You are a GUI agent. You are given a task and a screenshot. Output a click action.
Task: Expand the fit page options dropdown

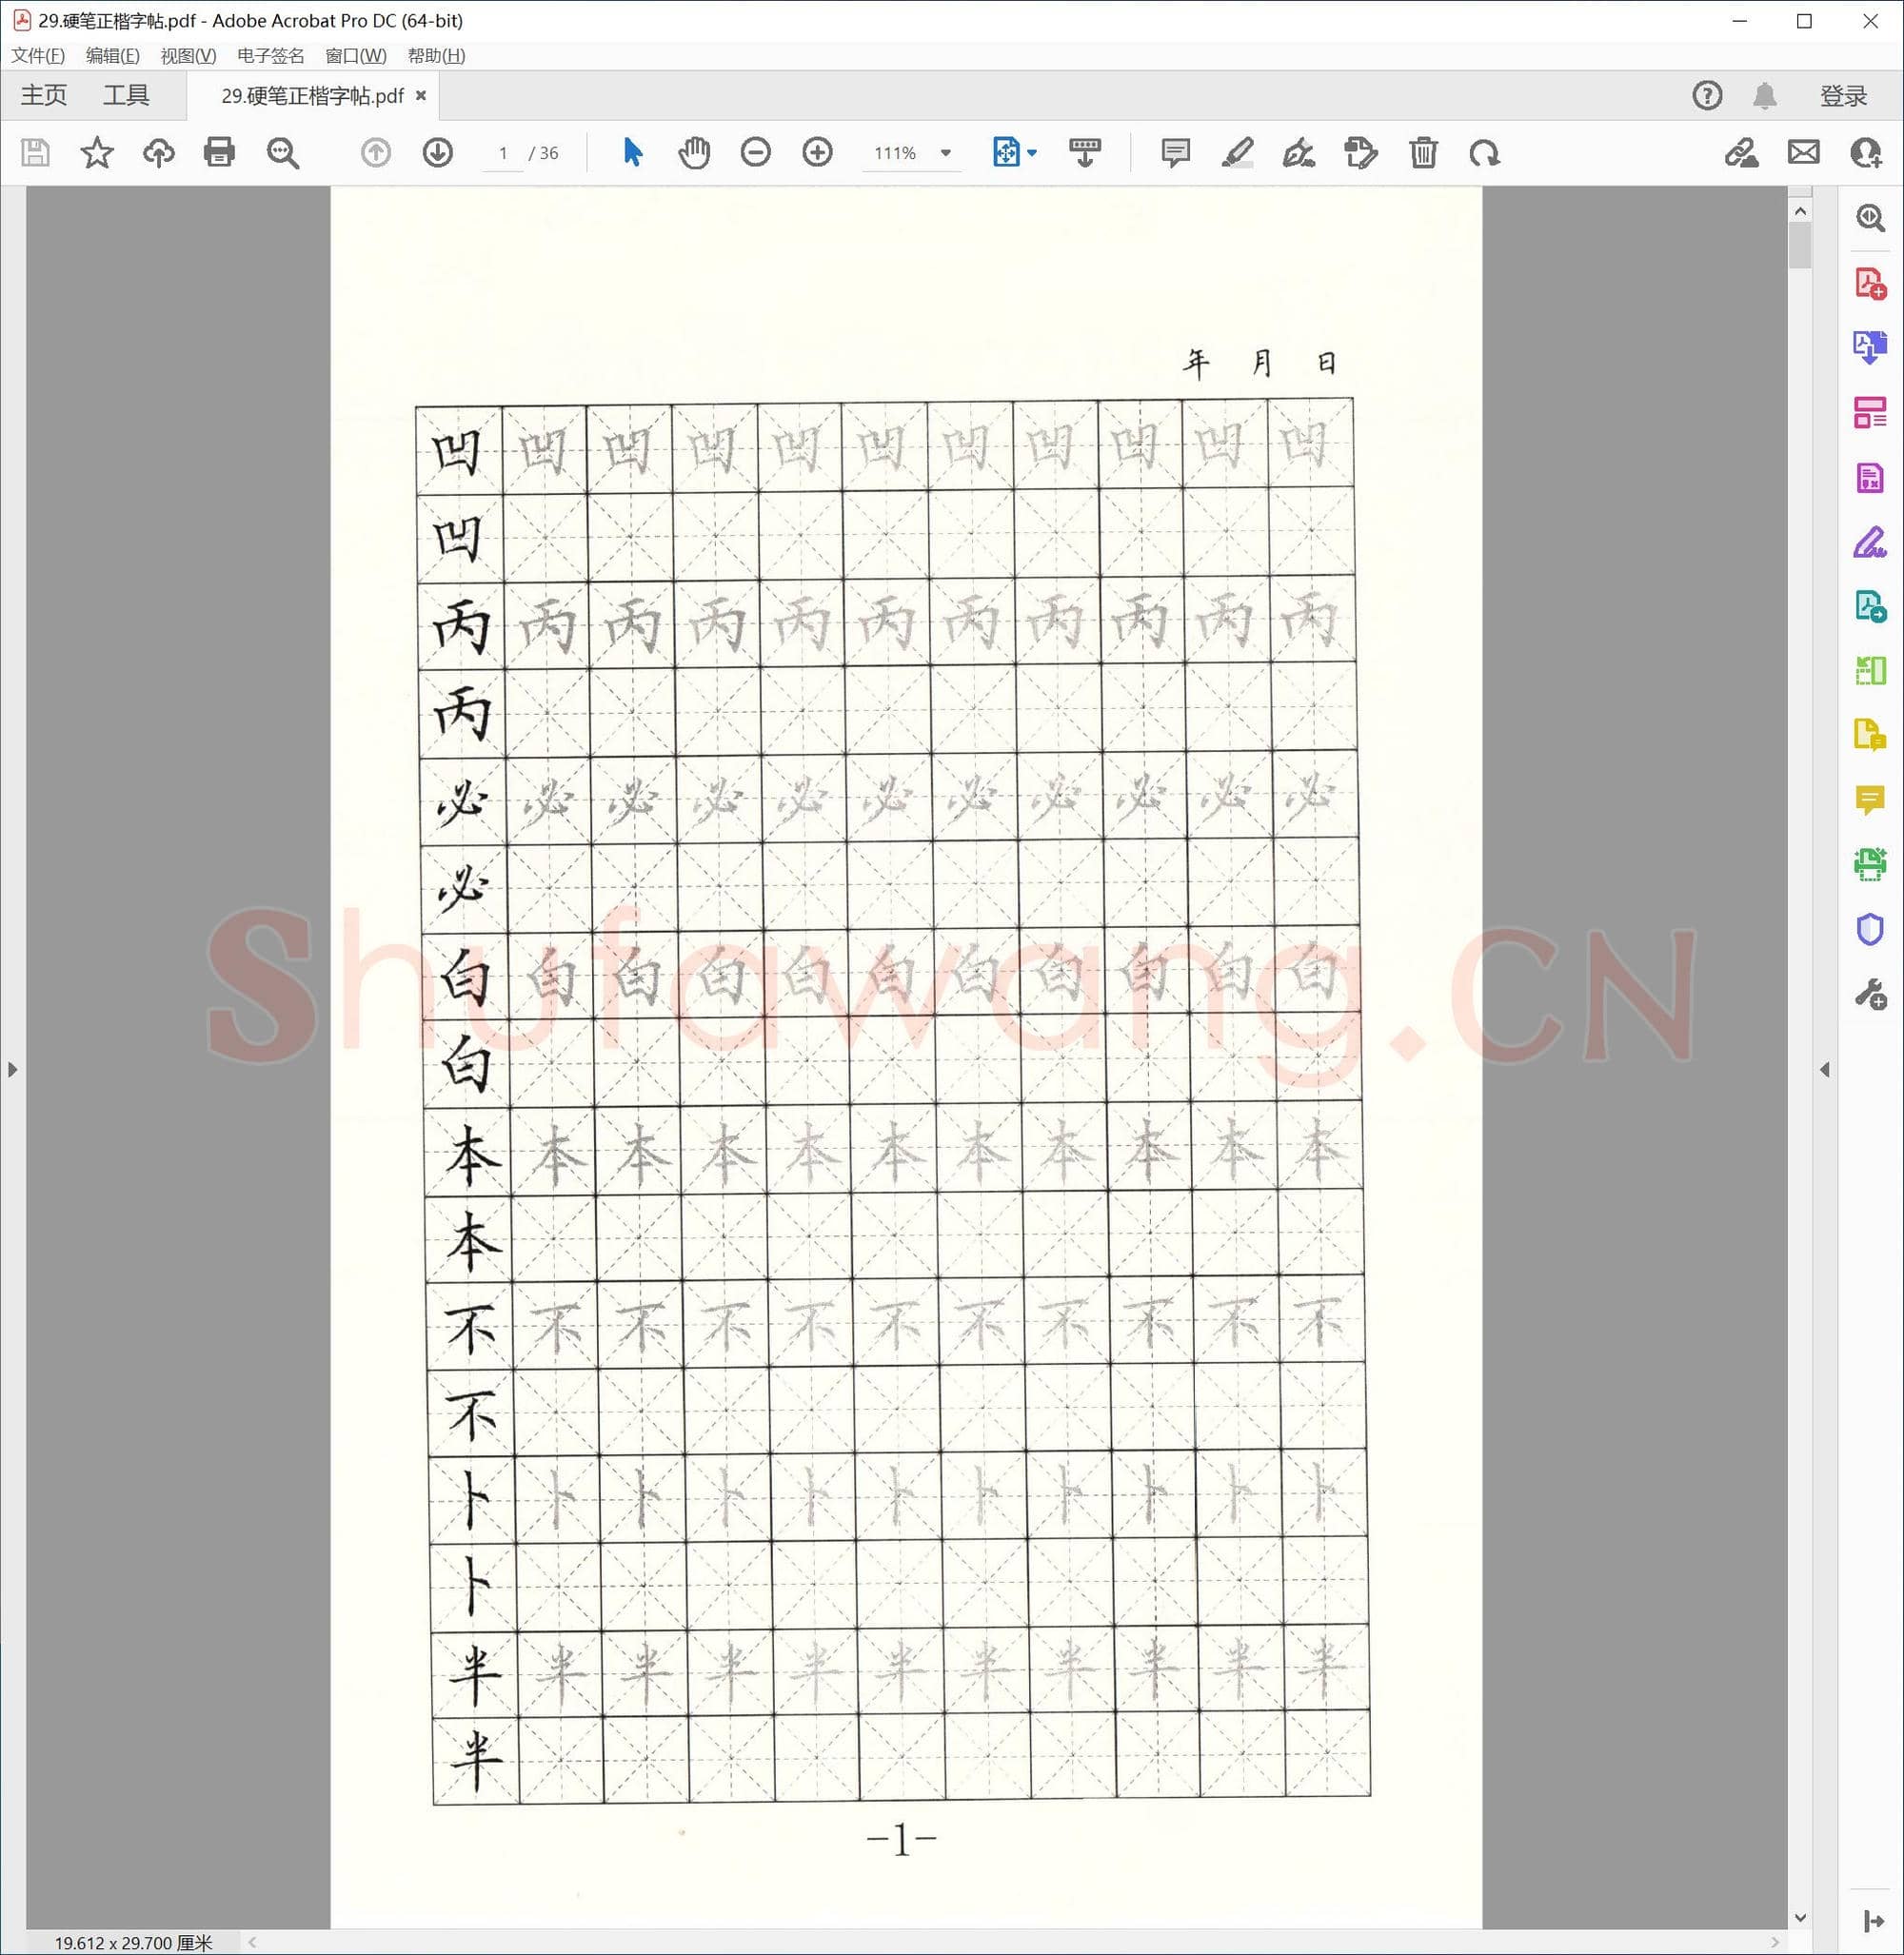pos(1033,153)
